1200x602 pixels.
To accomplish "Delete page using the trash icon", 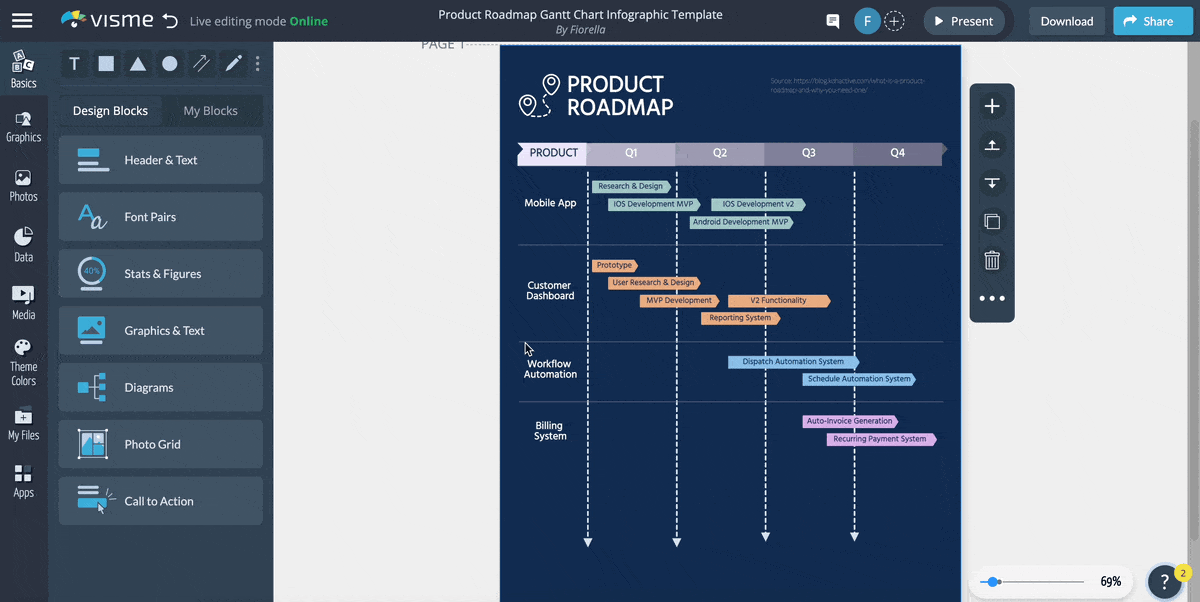I will [992, 260].
